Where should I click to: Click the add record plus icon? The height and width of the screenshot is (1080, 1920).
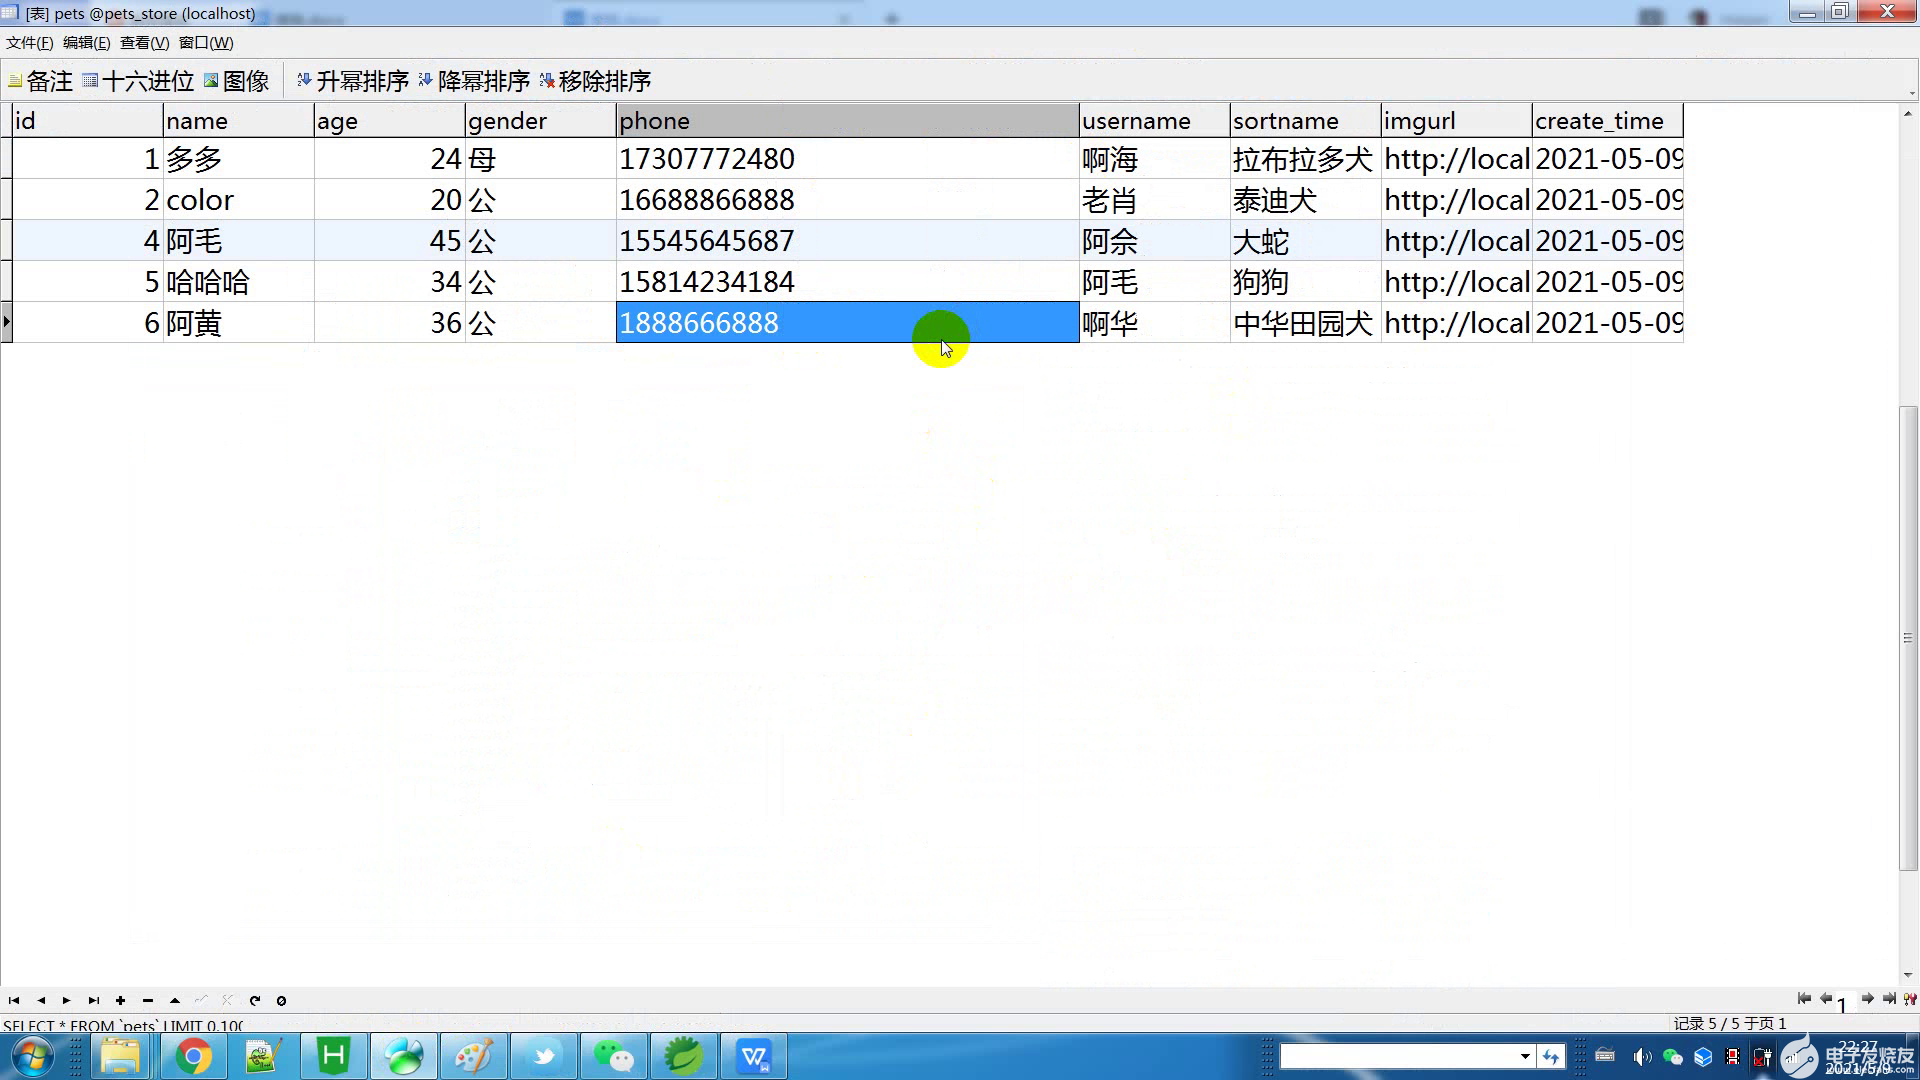(x=120, y=1000)
